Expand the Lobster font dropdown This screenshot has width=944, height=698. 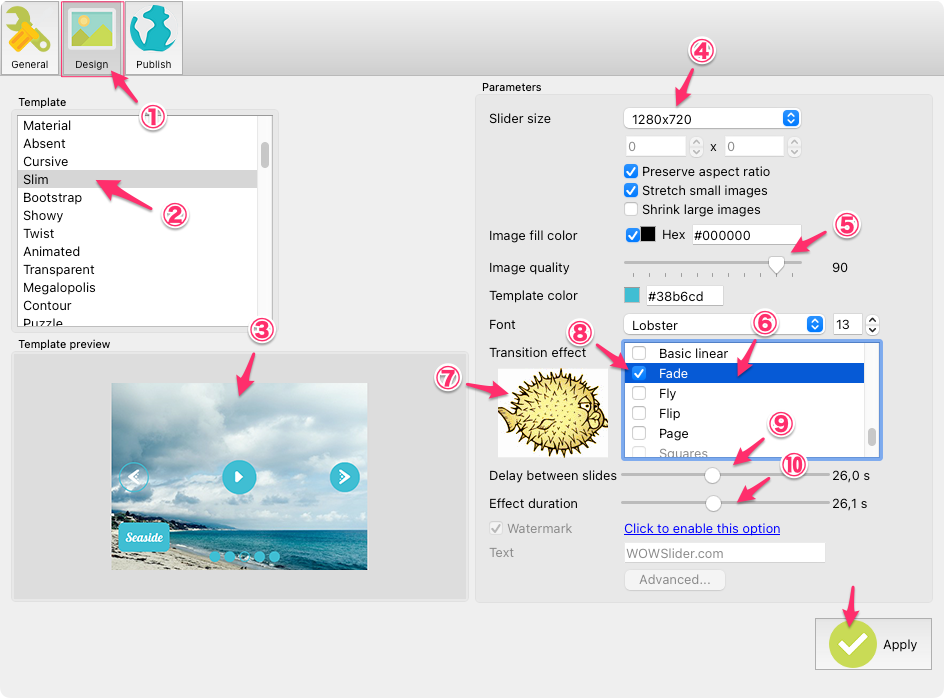[723, 325]
